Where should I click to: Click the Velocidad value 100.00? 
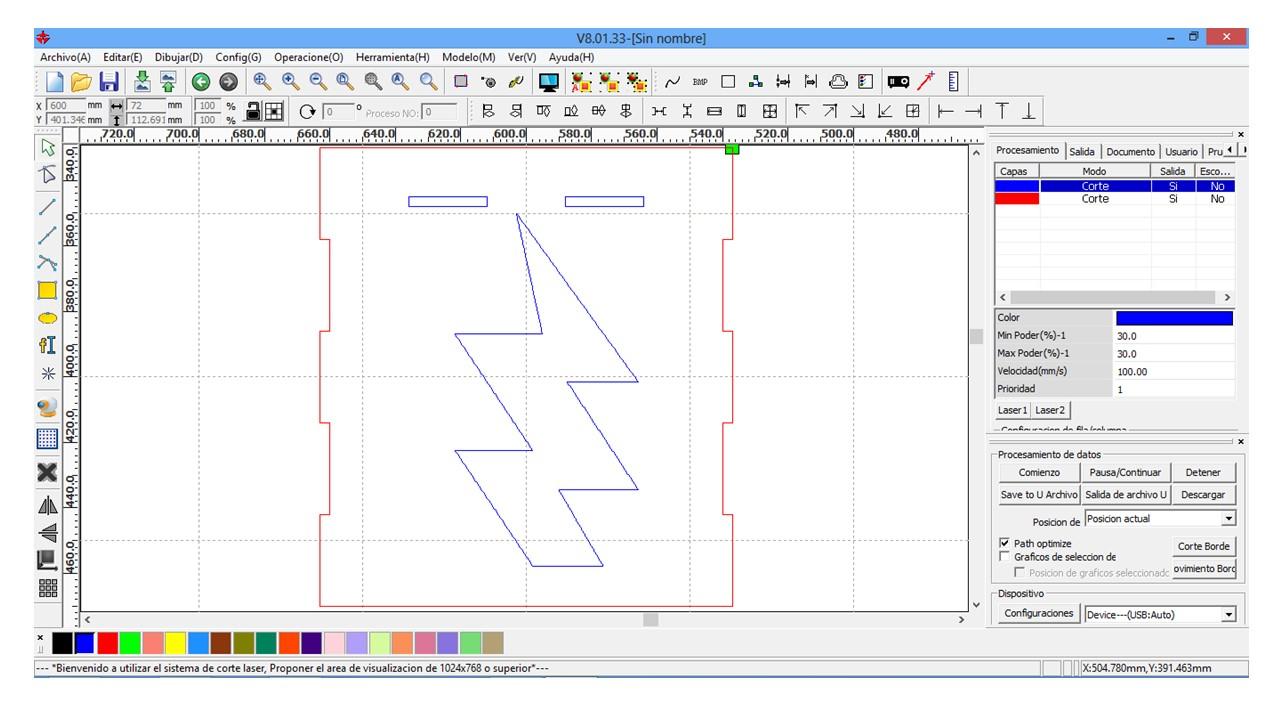tap(1174, 371)
